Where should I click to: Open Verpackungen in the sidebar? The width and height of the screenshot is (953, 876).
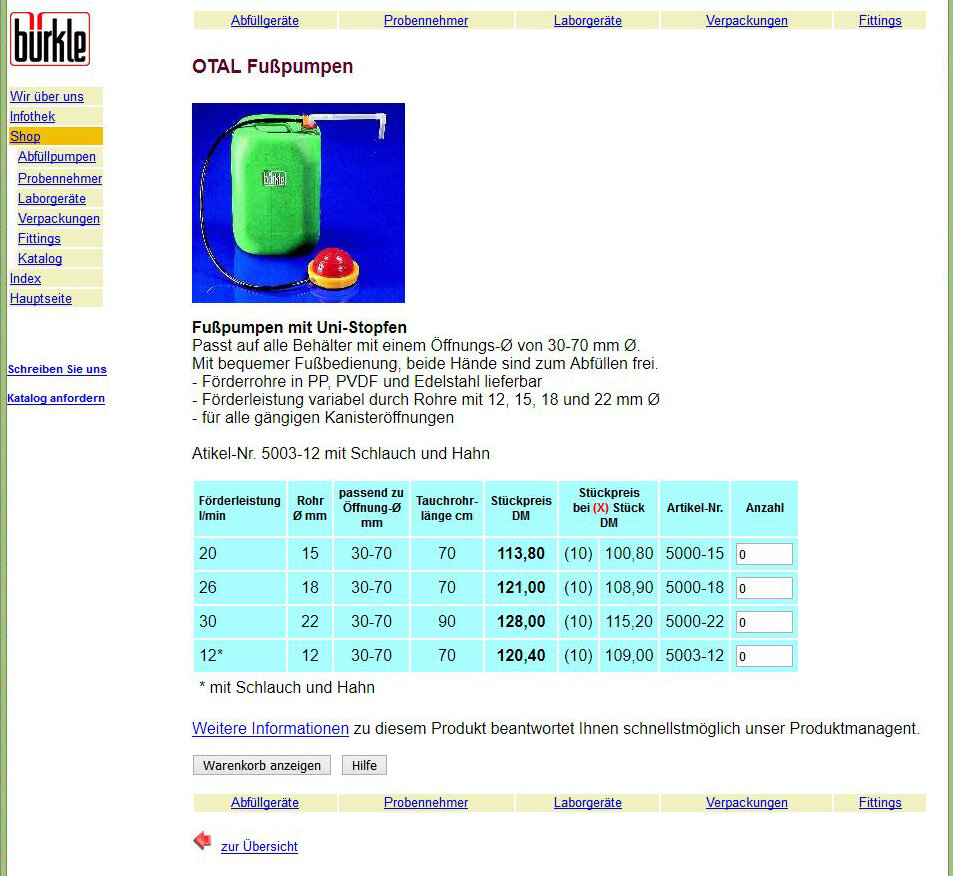click(x=58, y=219)
